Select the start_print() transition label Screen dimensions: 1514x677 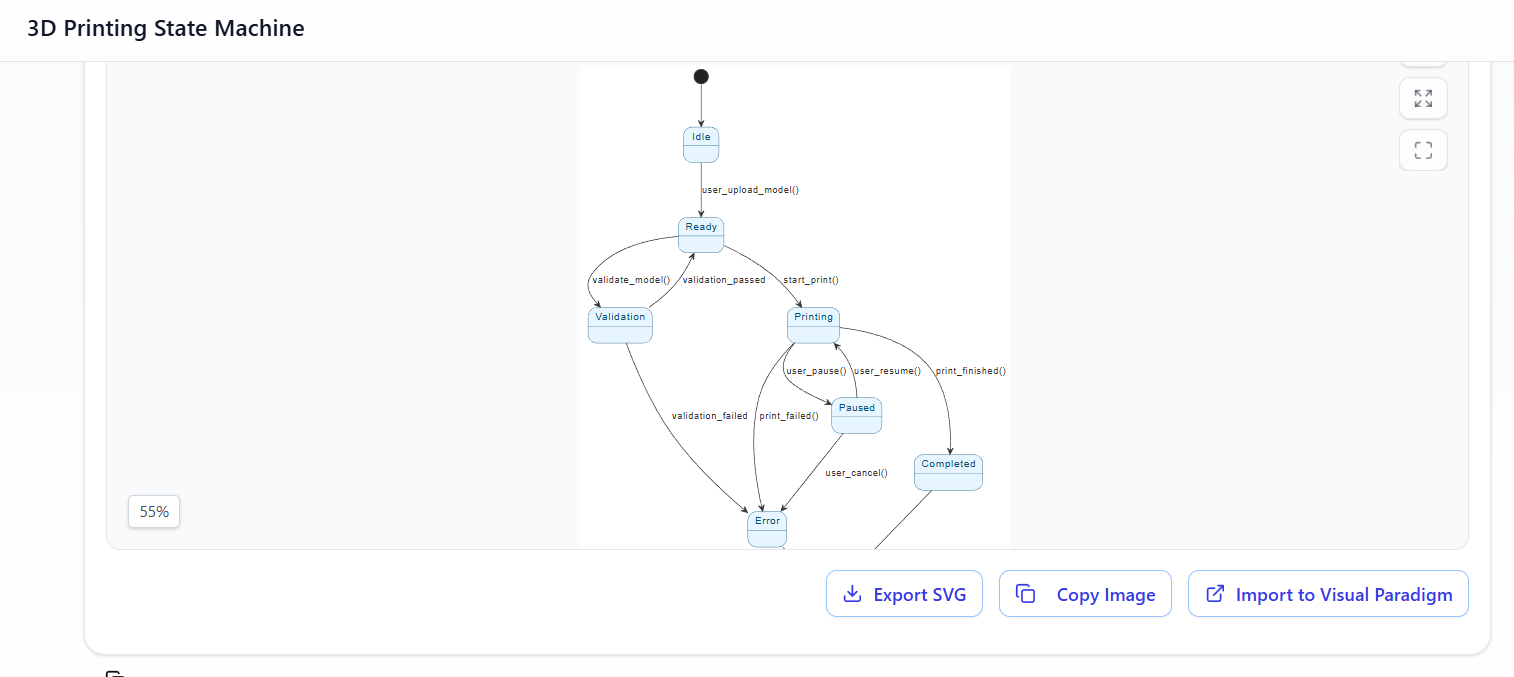click(811, 280)
